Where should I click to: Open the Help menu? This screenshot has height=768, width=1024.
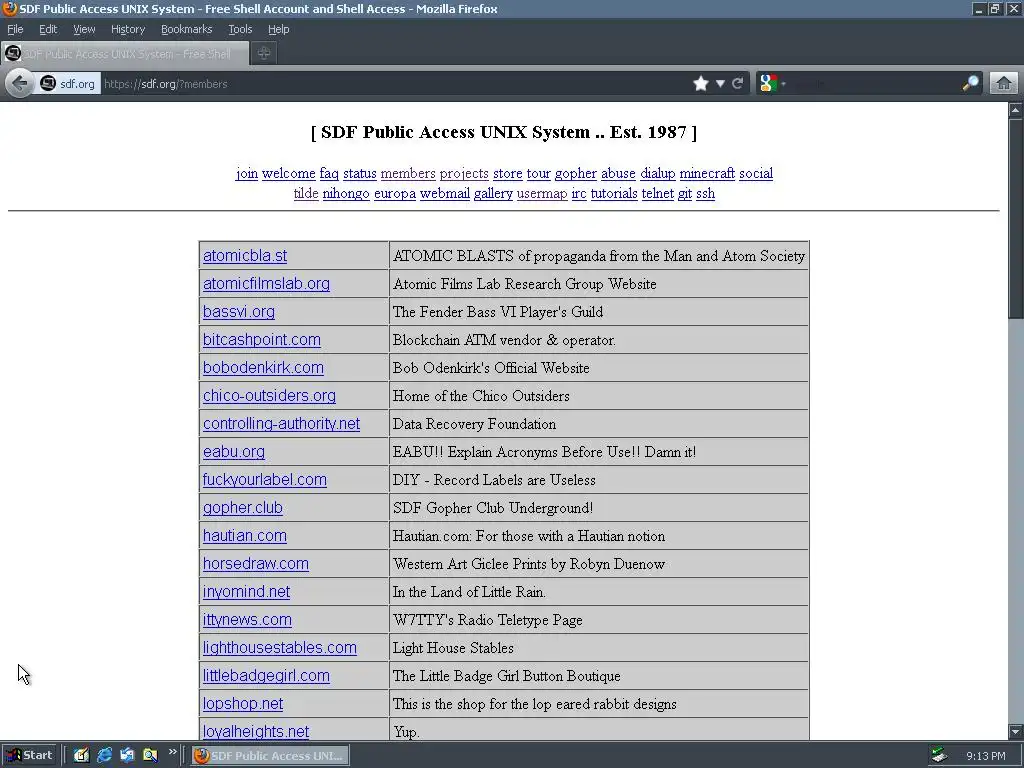pos(279,29)
